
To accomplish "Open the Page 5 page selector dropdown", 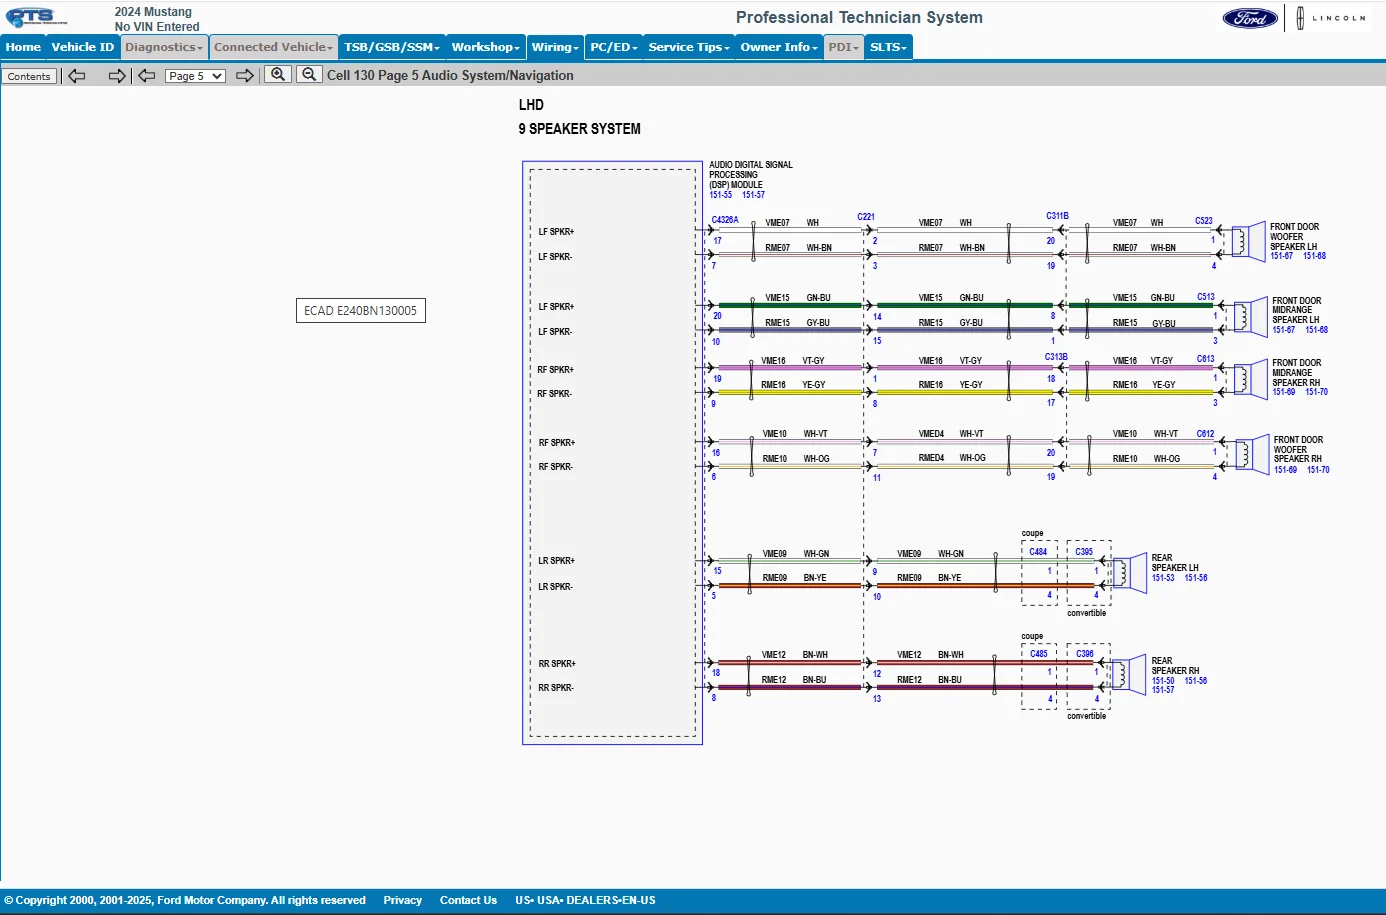I will pyautogui.click(x=195, y=76).
